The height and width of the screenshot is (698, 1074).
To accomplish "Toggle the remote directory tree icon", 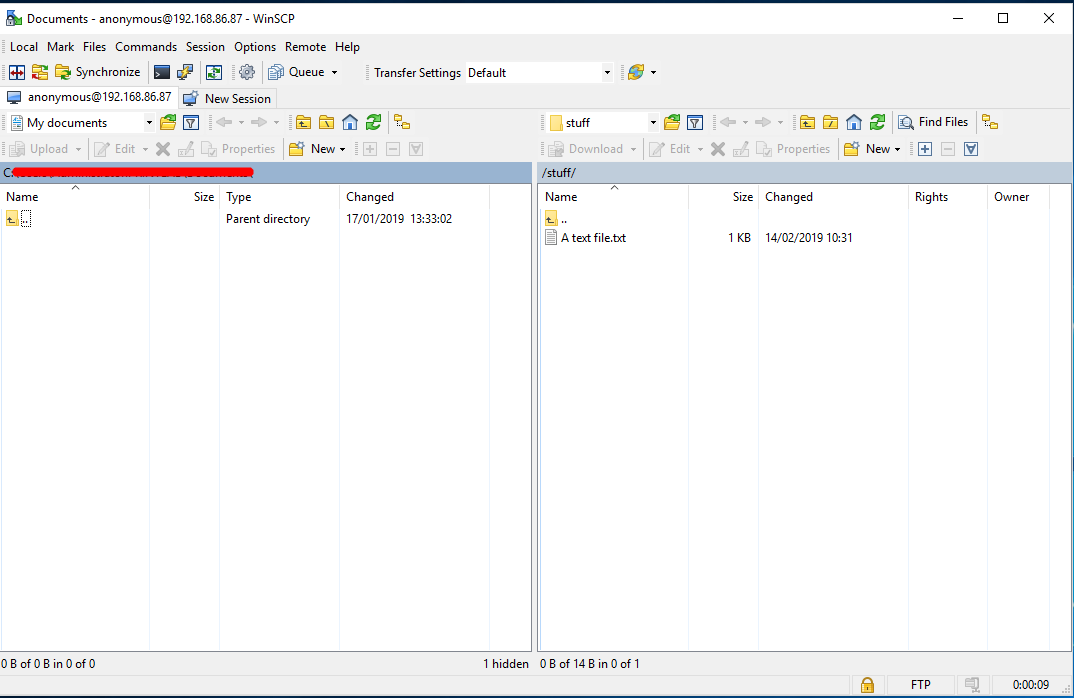I will (x=990, y=123).
